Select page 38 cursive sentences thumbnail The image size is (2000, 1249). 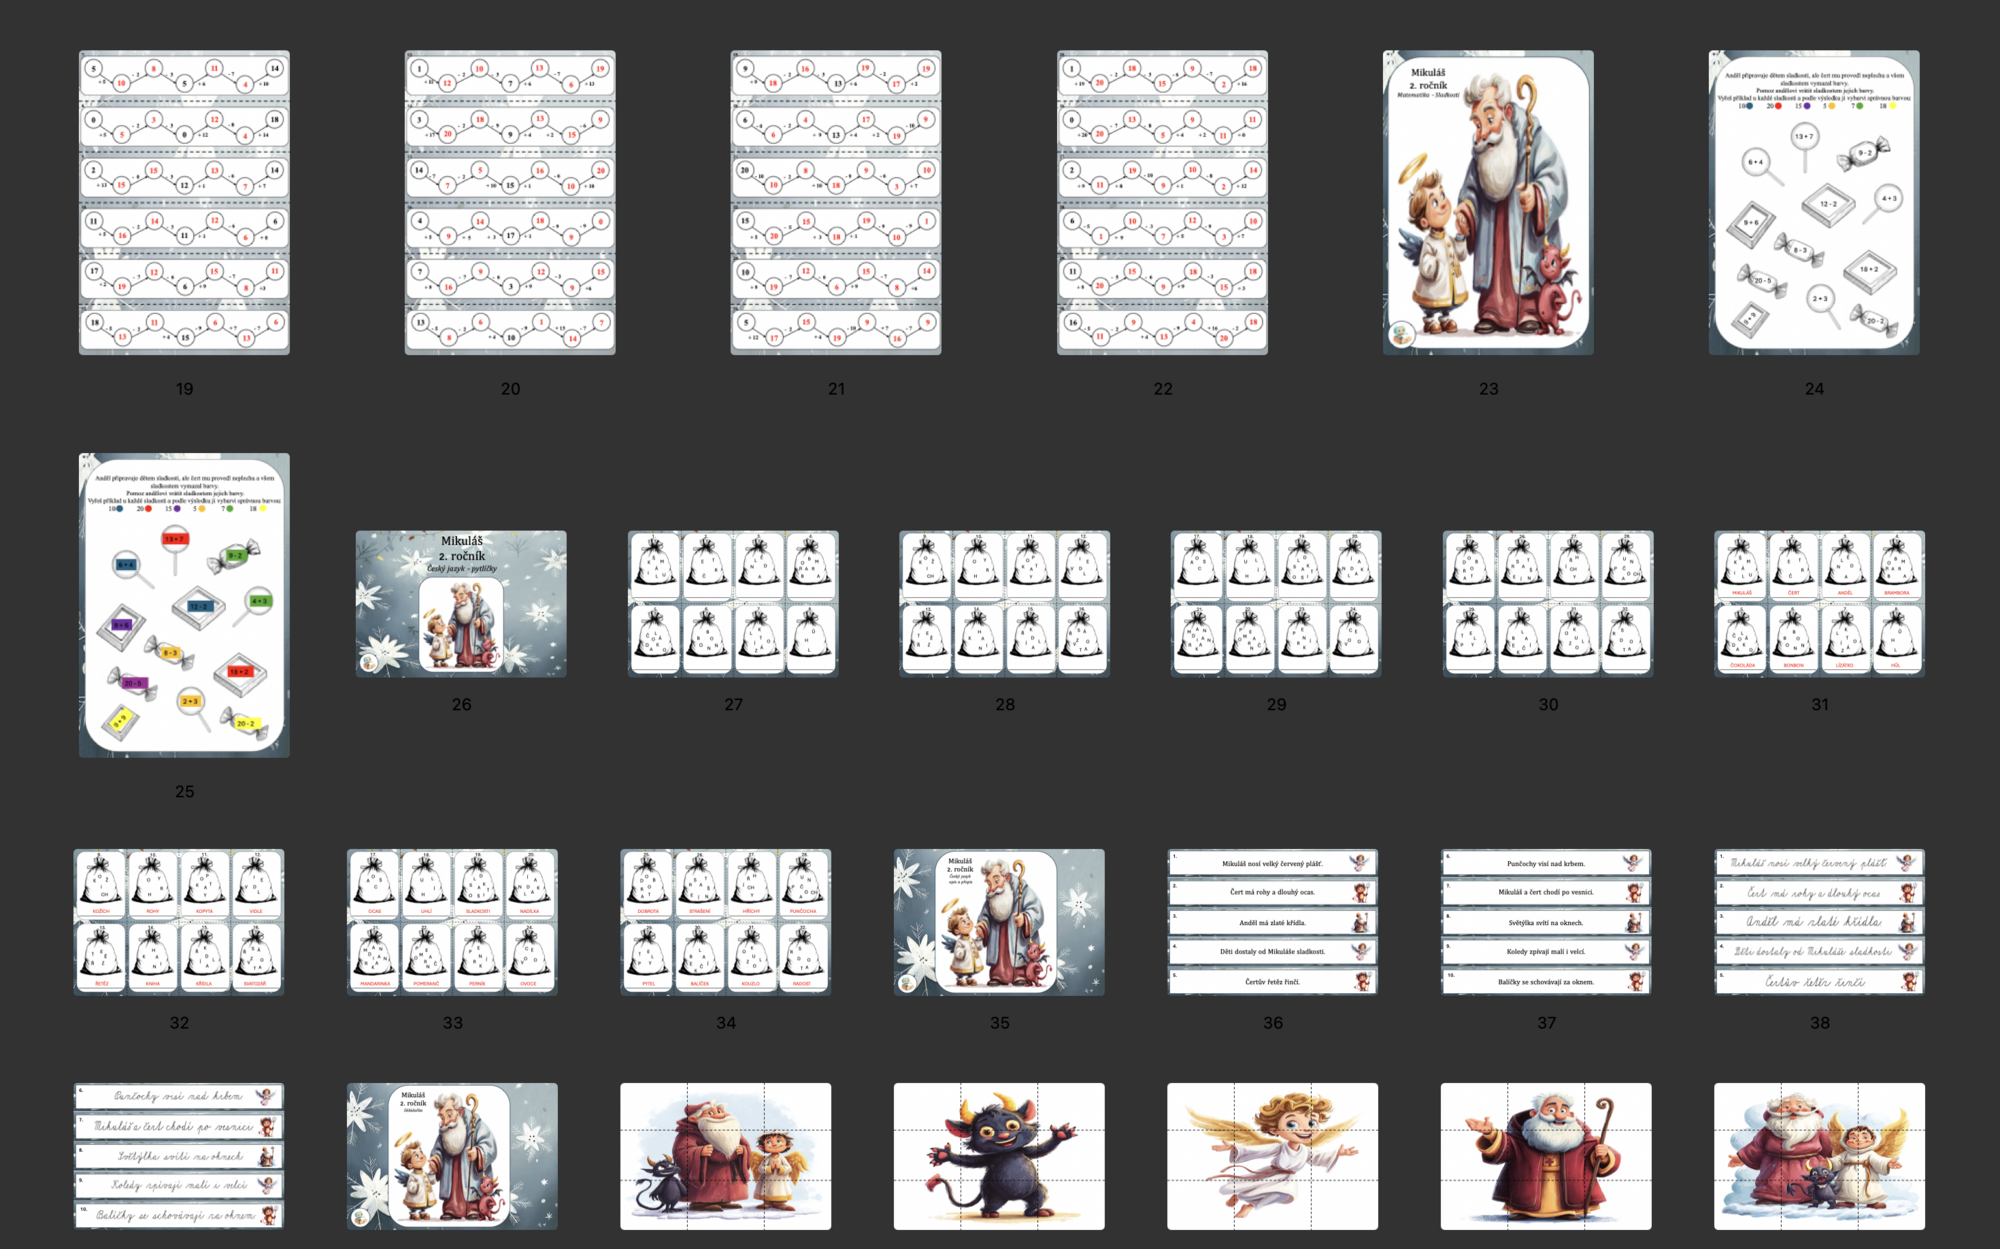tap(1819, 921)
